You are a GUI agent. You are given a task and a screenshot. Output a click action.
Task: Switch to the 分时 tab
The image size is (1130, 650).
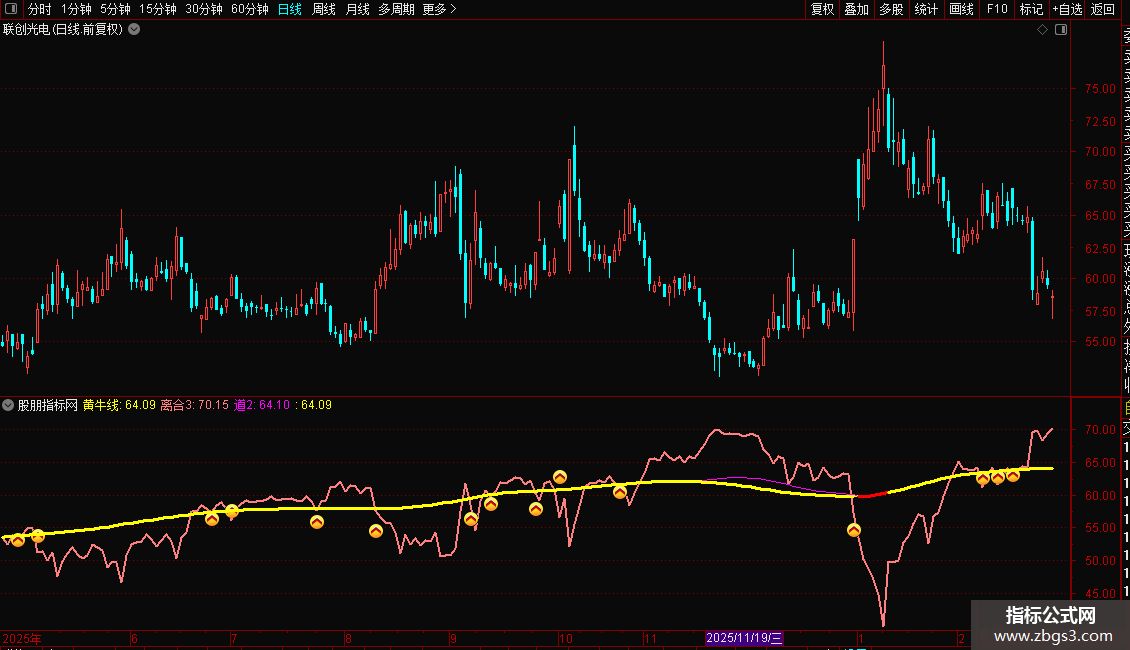pos(40,9)
